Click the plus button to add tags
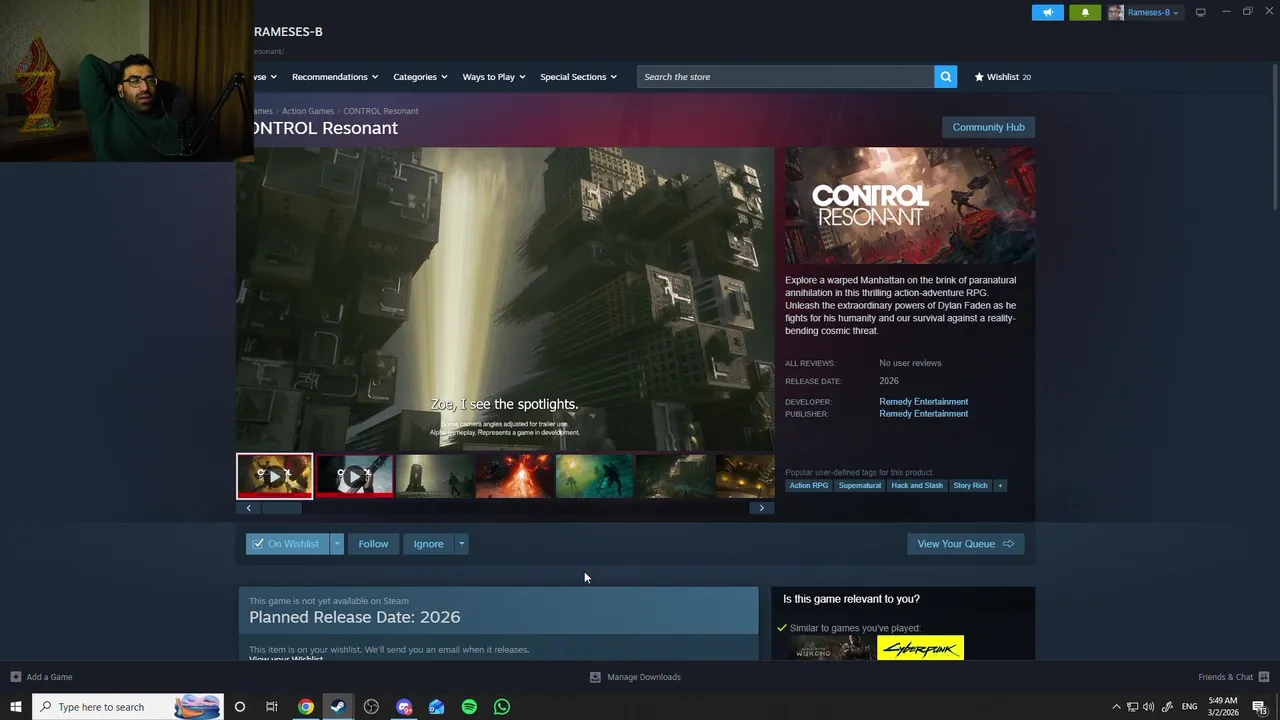 pos(1000,486)
